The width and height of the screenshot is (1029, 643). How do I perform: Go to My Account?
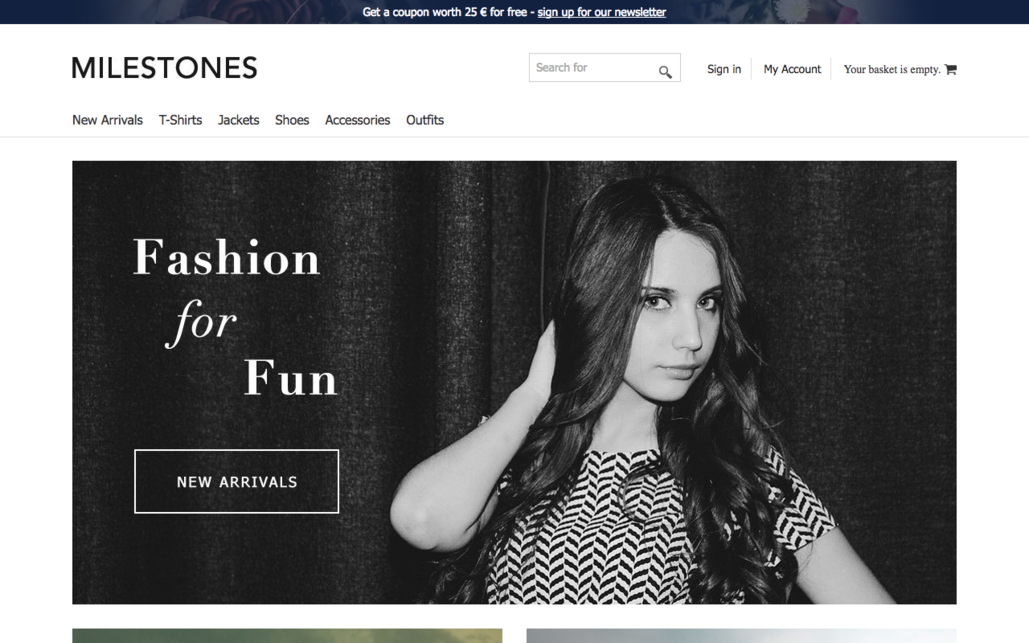[x=792, y=69]
